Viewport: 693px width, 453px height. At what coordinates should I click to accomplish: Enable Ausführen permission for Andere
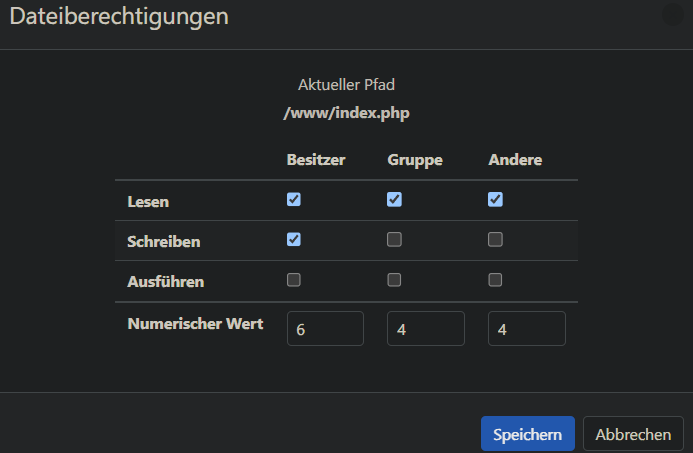point(495,280)
